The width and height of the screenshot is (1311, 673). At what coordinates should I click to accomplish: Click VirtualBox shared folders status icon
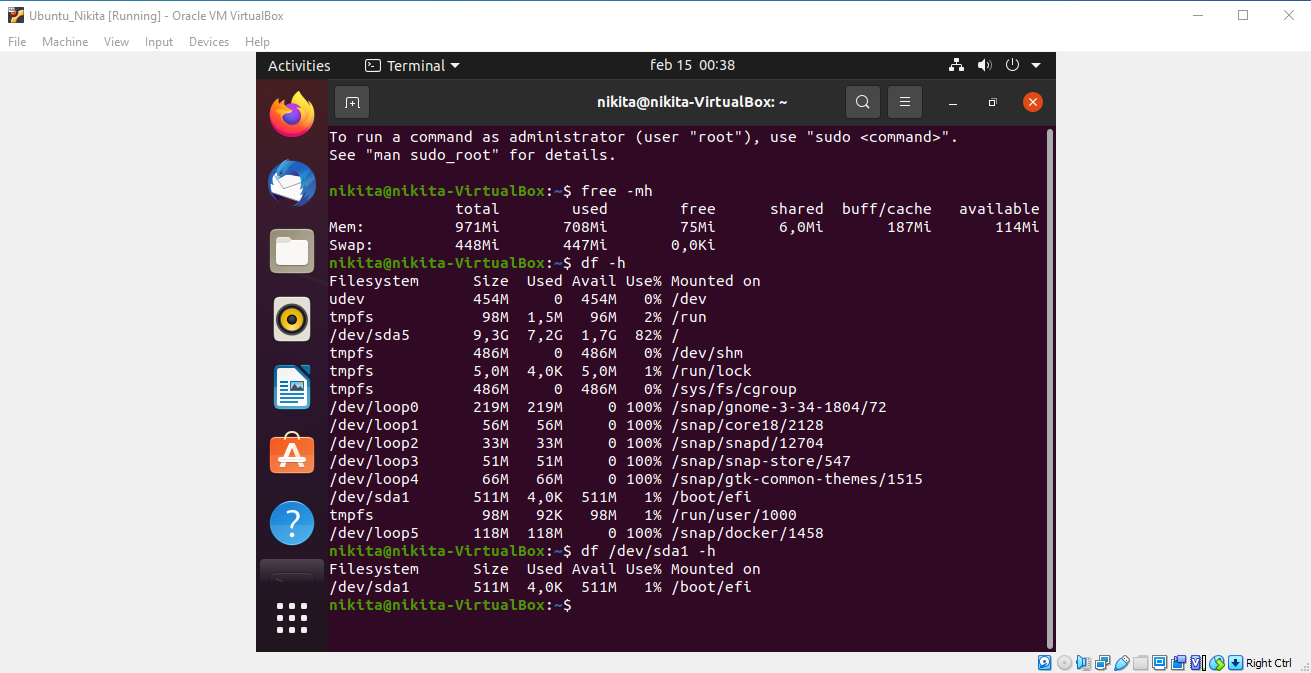point(1140,663)
